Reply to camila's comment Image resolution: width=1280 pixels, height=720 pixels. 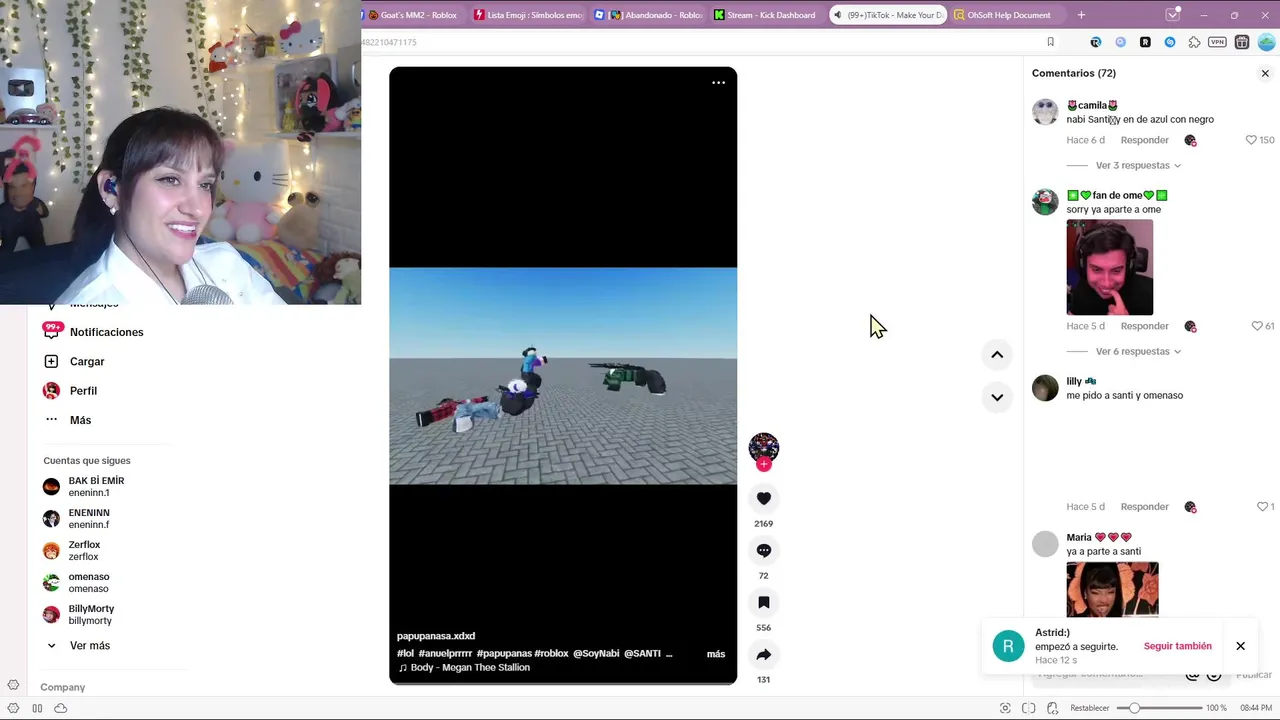pyautogui.click(x=1144, y=140)
